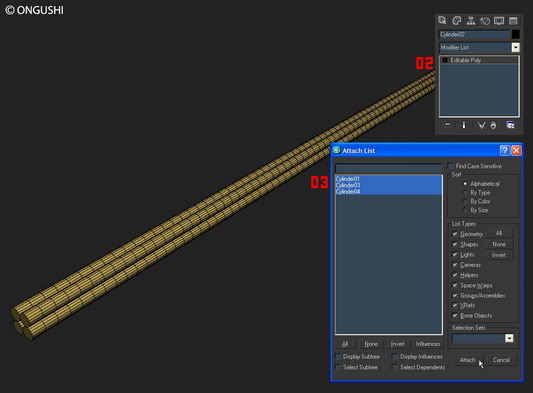Open the Hierarchy panel icon
This screenshot has width=533, height=393.
tap(471, 20)
